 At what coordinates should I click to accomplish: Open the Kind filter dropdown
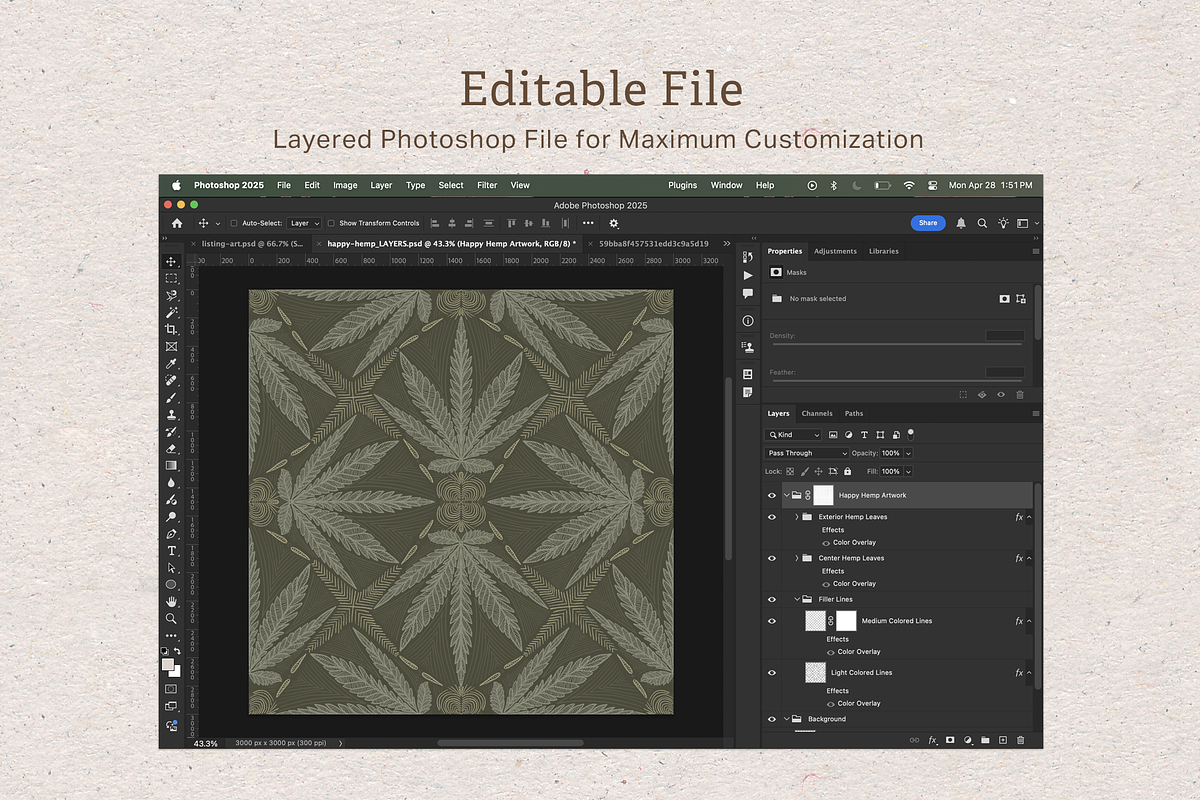coord(794,435)
